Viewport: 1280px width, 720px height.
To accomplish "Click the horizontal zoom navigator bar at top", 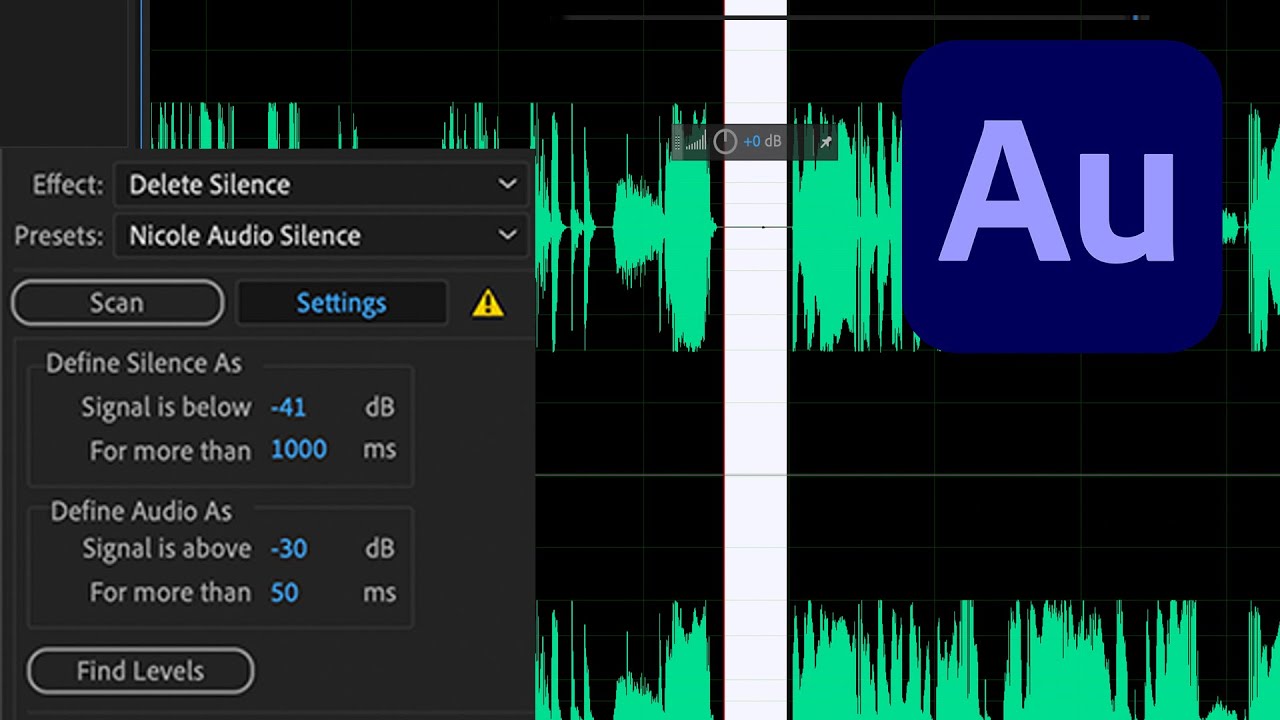I will coord(856,17).
